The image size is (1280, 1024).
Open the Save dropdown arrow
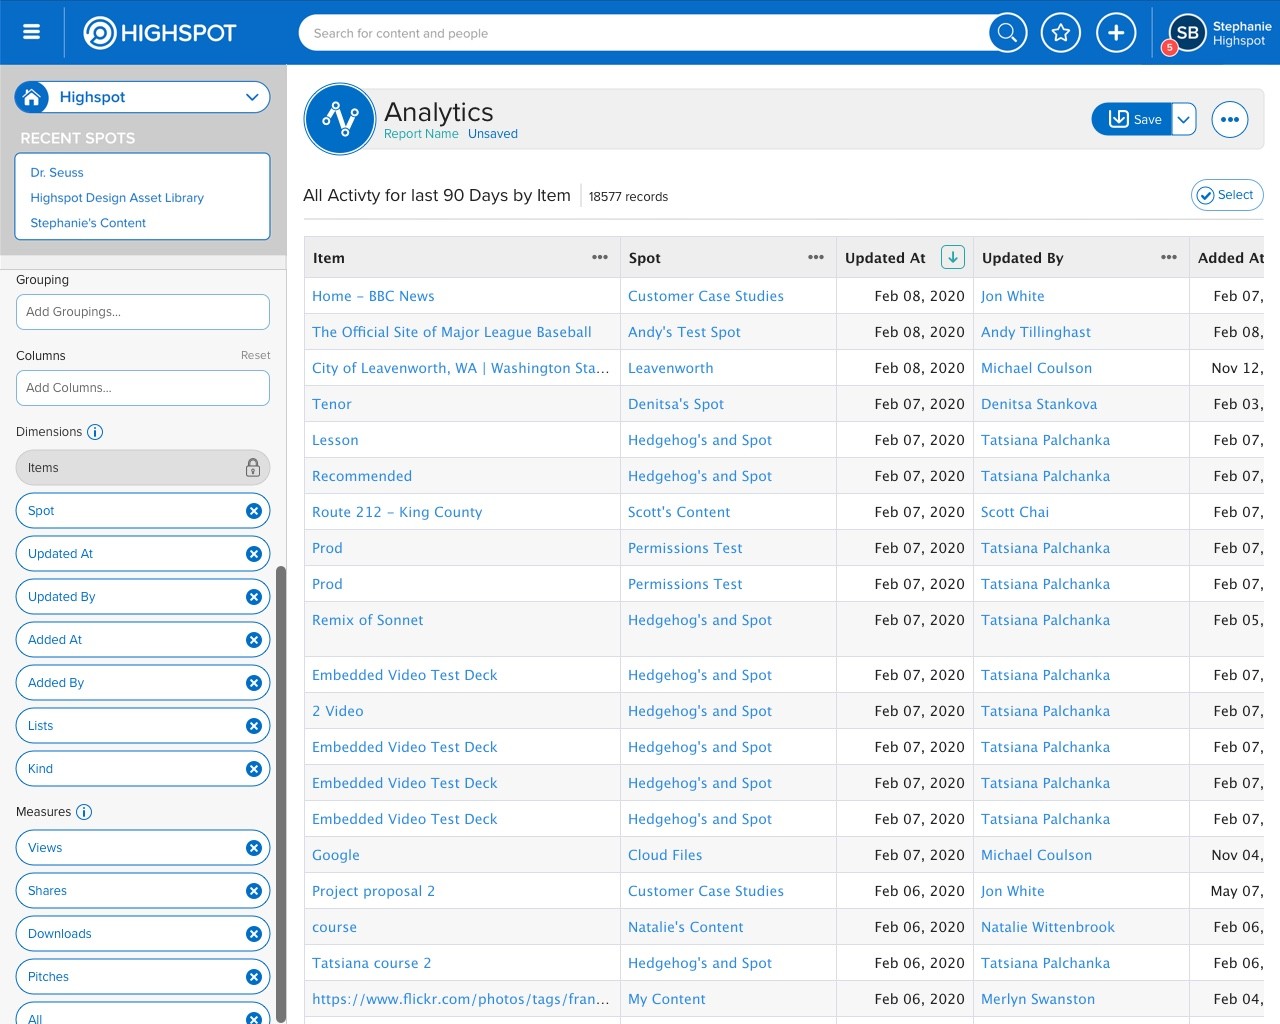click(1184, 119)
